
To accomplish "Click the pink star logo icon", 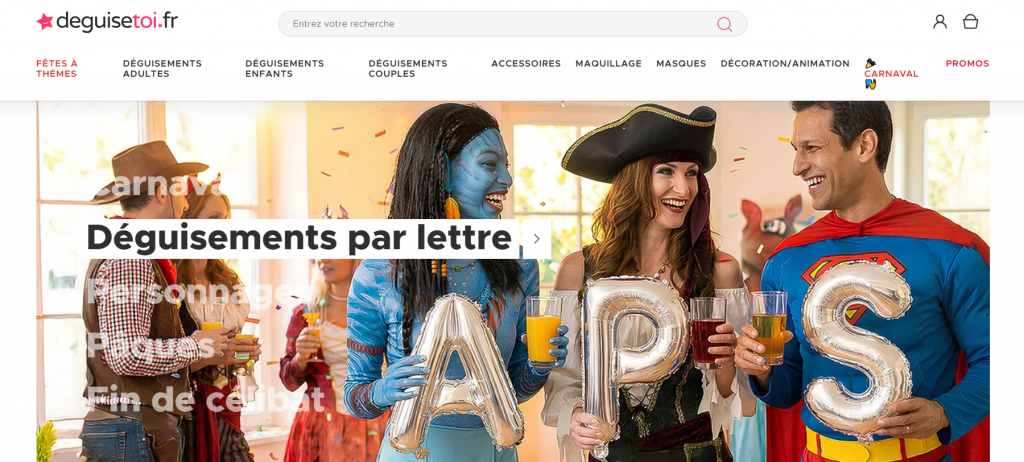I will (x=45, y=22).
